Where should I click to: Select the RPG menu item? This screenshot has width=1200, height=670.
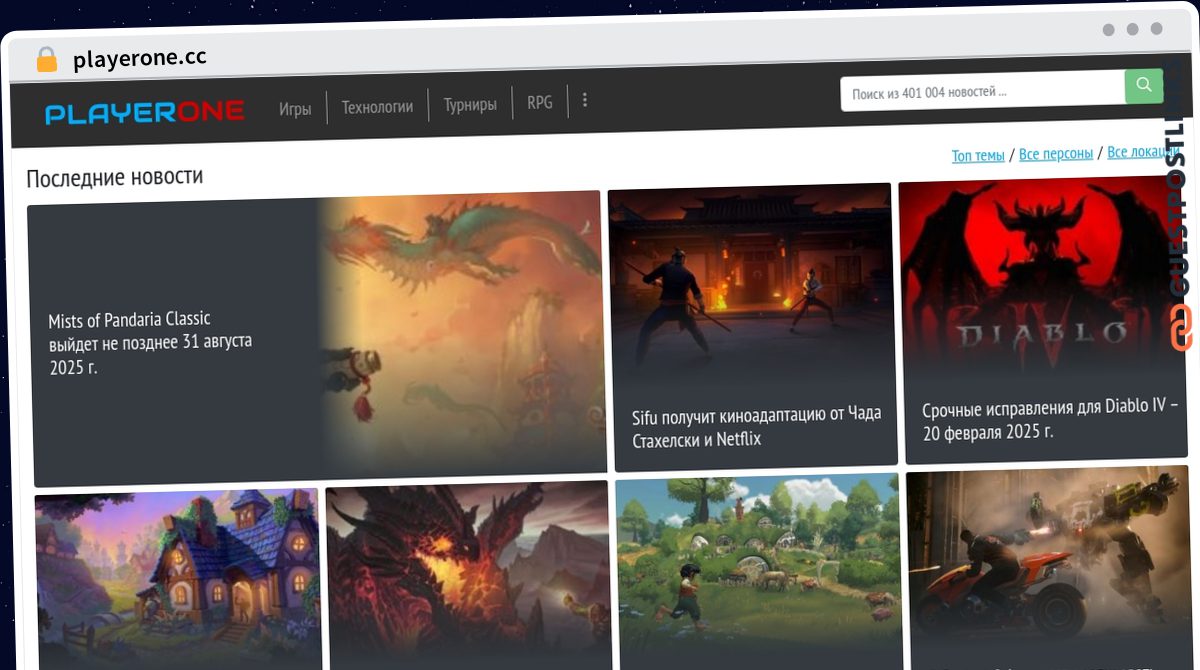click(540, 102)
